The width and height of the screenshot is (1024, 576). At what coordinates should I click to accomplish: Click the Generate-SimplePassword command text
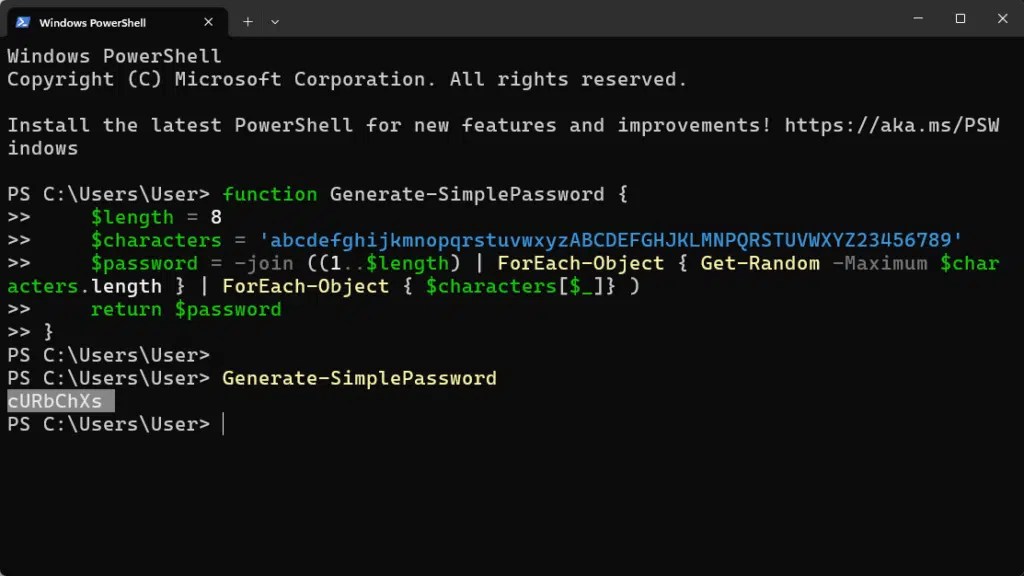(358, 378)
